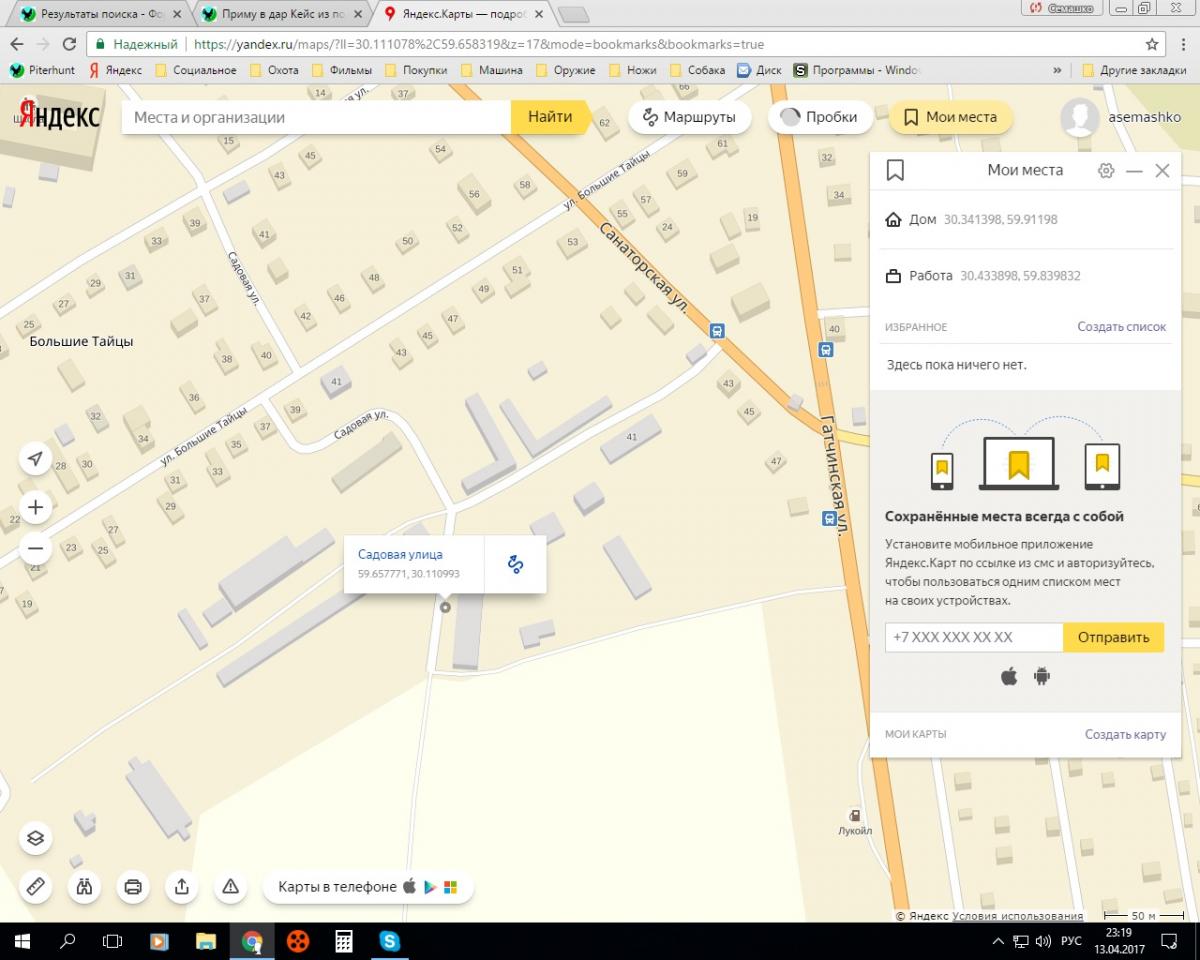Screen dimensions: 1200x960
Task: Build route from Садовая улица popup
Action: pos(515,564)
